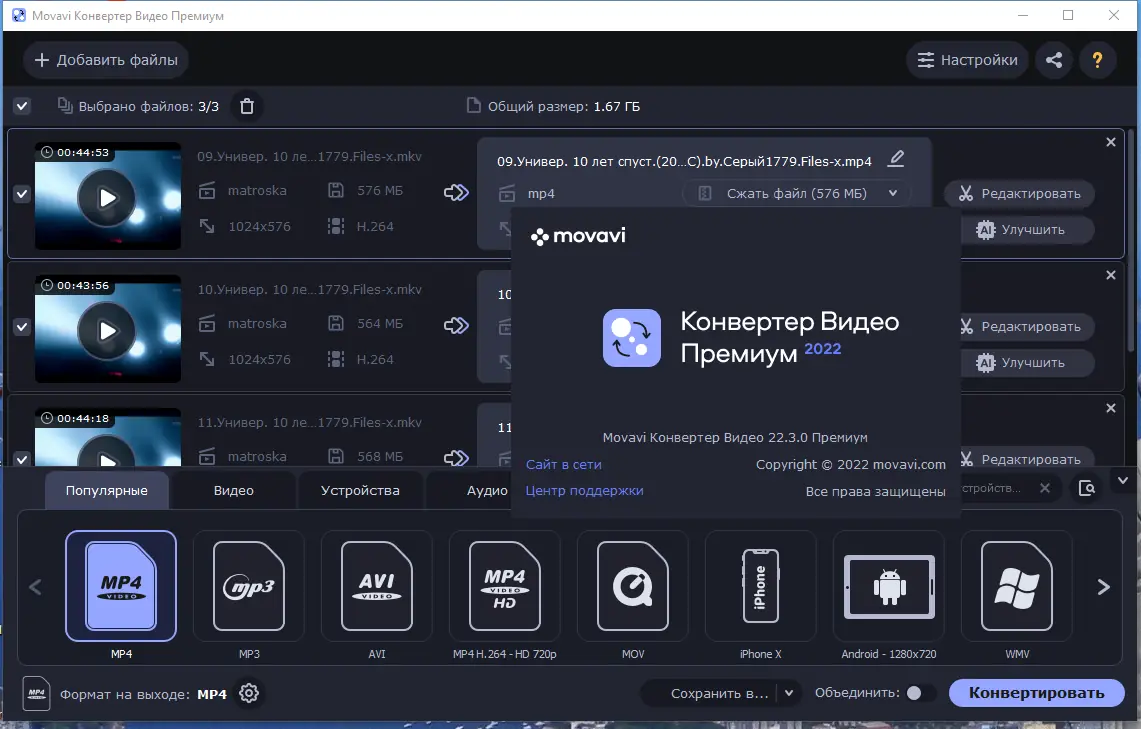Image resolution: width=1141 pixels, height=729 pixels.
Task: Collapse the format panel chevron
Action: (x=1122, y=481)
